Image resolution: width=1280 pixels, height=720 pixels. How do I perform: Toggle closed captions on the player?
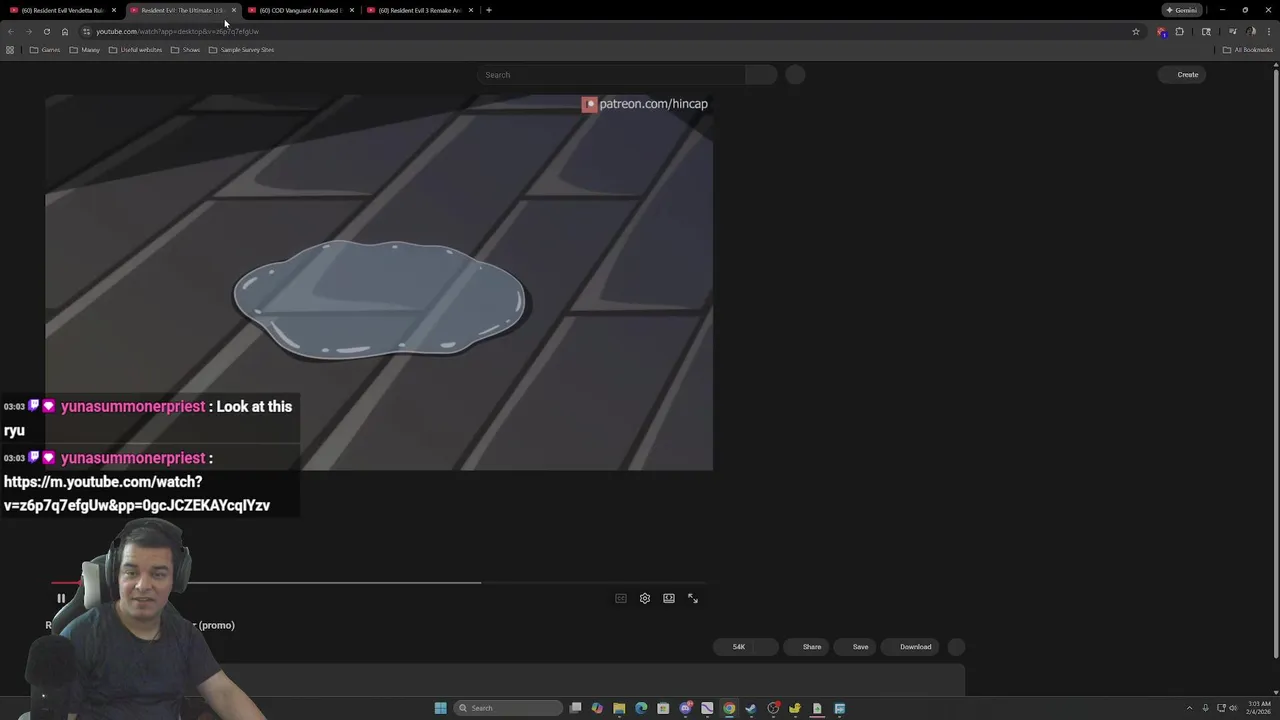[621, 598]
